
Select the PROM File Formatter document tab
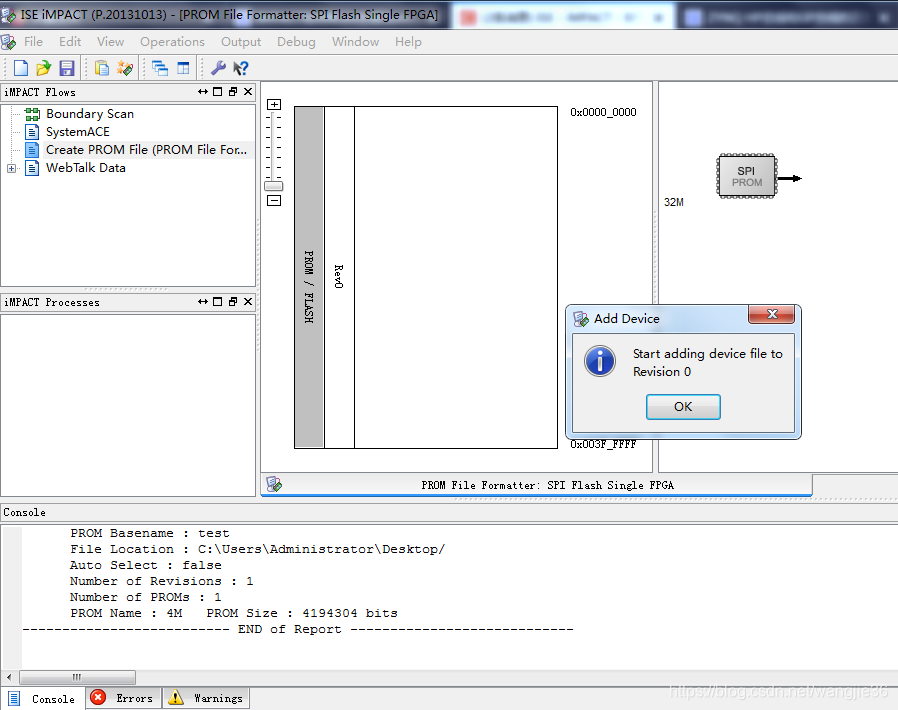(x=537, y=485)
